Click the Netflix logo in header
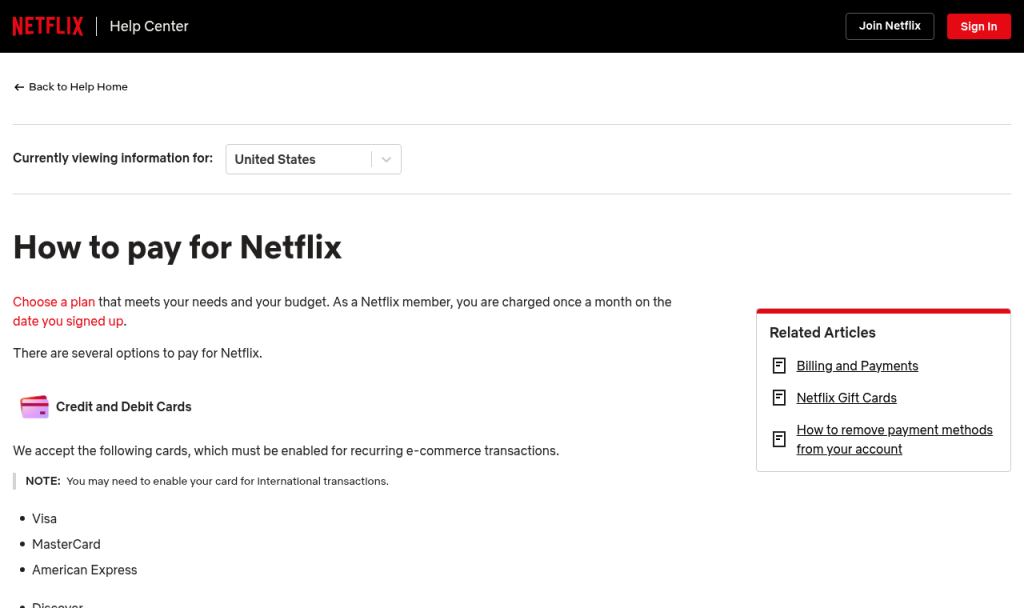The height and width of the screenshot is (608, 1024). (48, 26)
